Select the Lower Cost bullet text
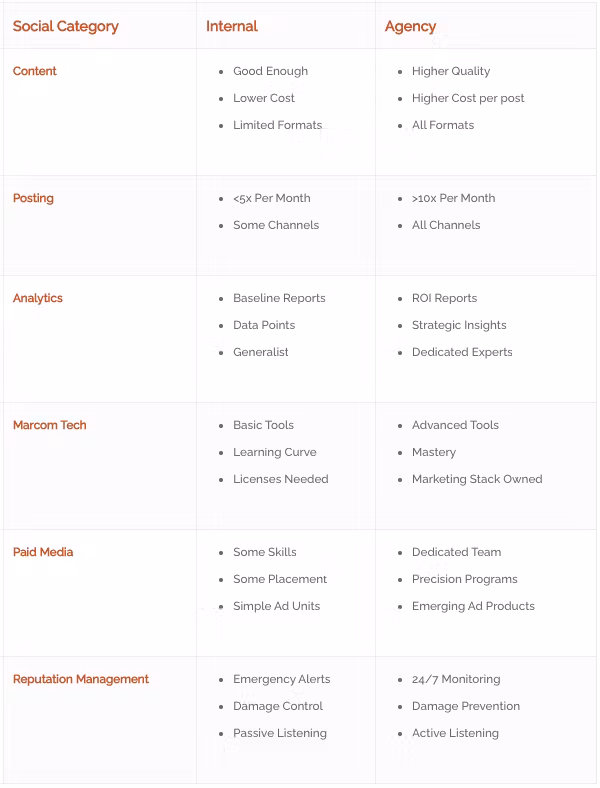The image size is (600, 788). click(264, 98)
